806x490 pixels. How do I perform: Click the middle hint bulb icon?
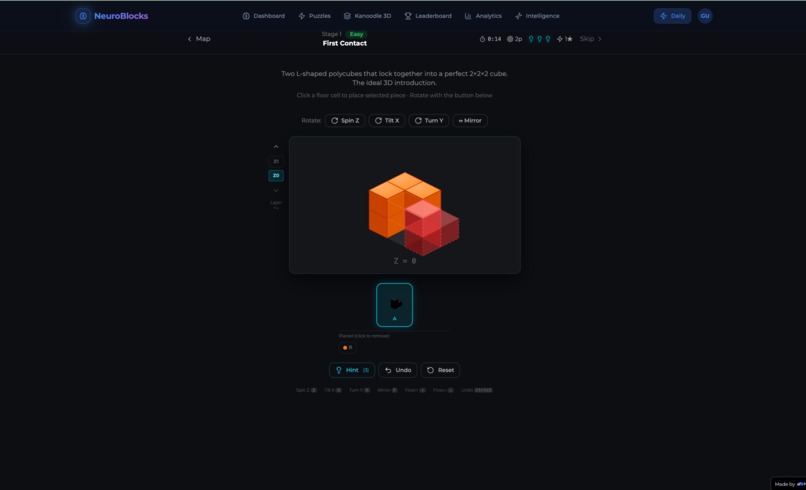[539, 39]
